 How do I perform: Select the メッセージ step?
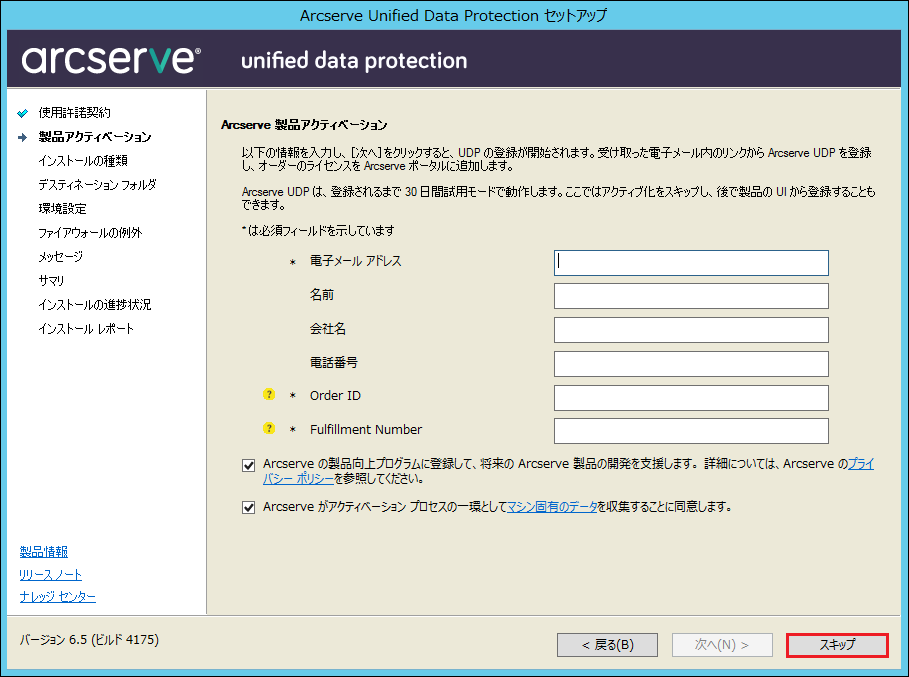(x=60, y=256)
